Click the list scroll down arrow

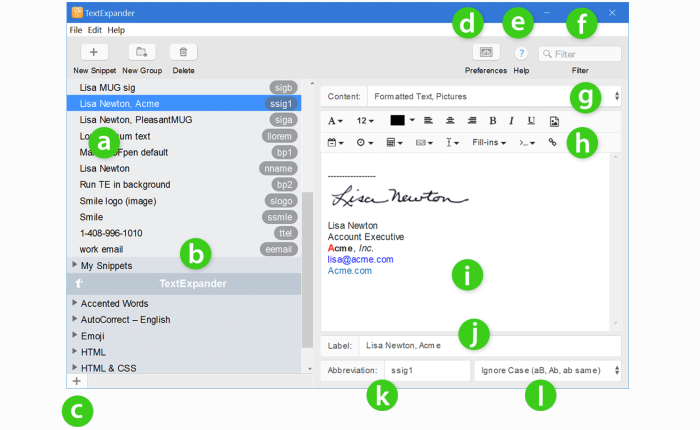[310, 369]
